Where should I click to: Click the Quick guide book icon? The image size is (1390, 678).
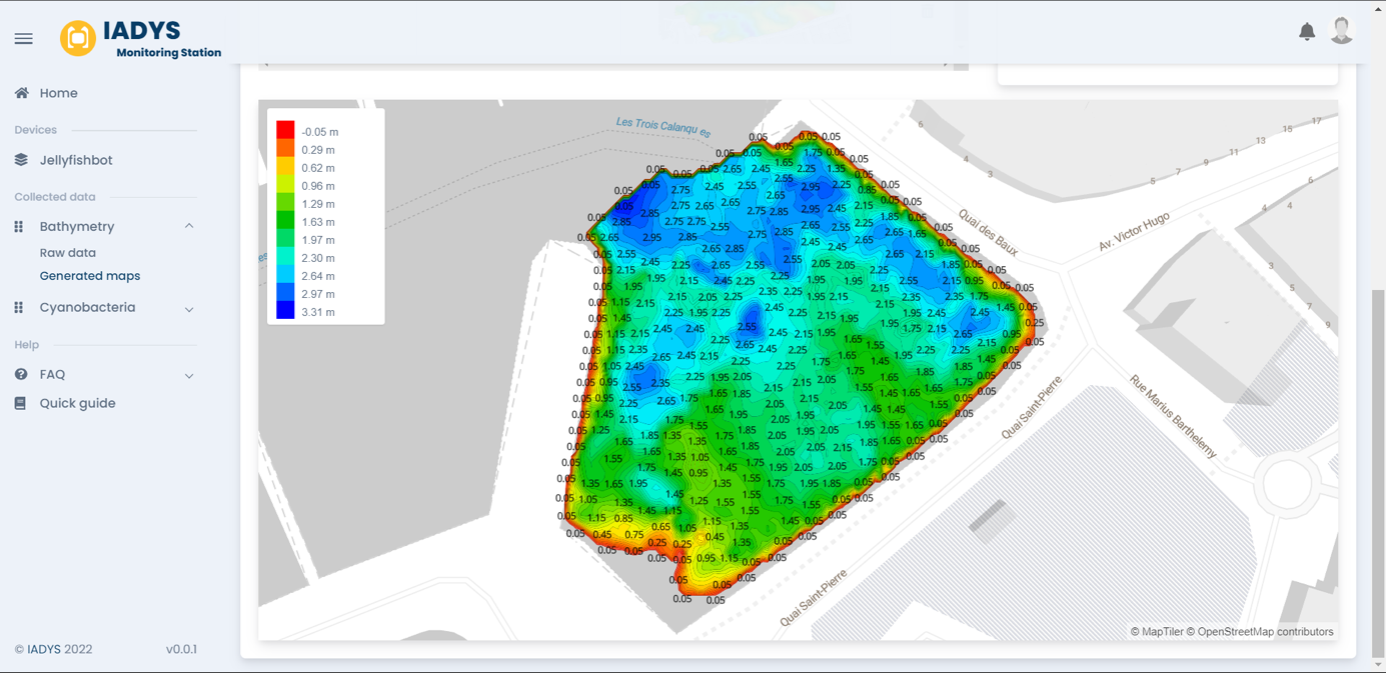click(21, 402)
